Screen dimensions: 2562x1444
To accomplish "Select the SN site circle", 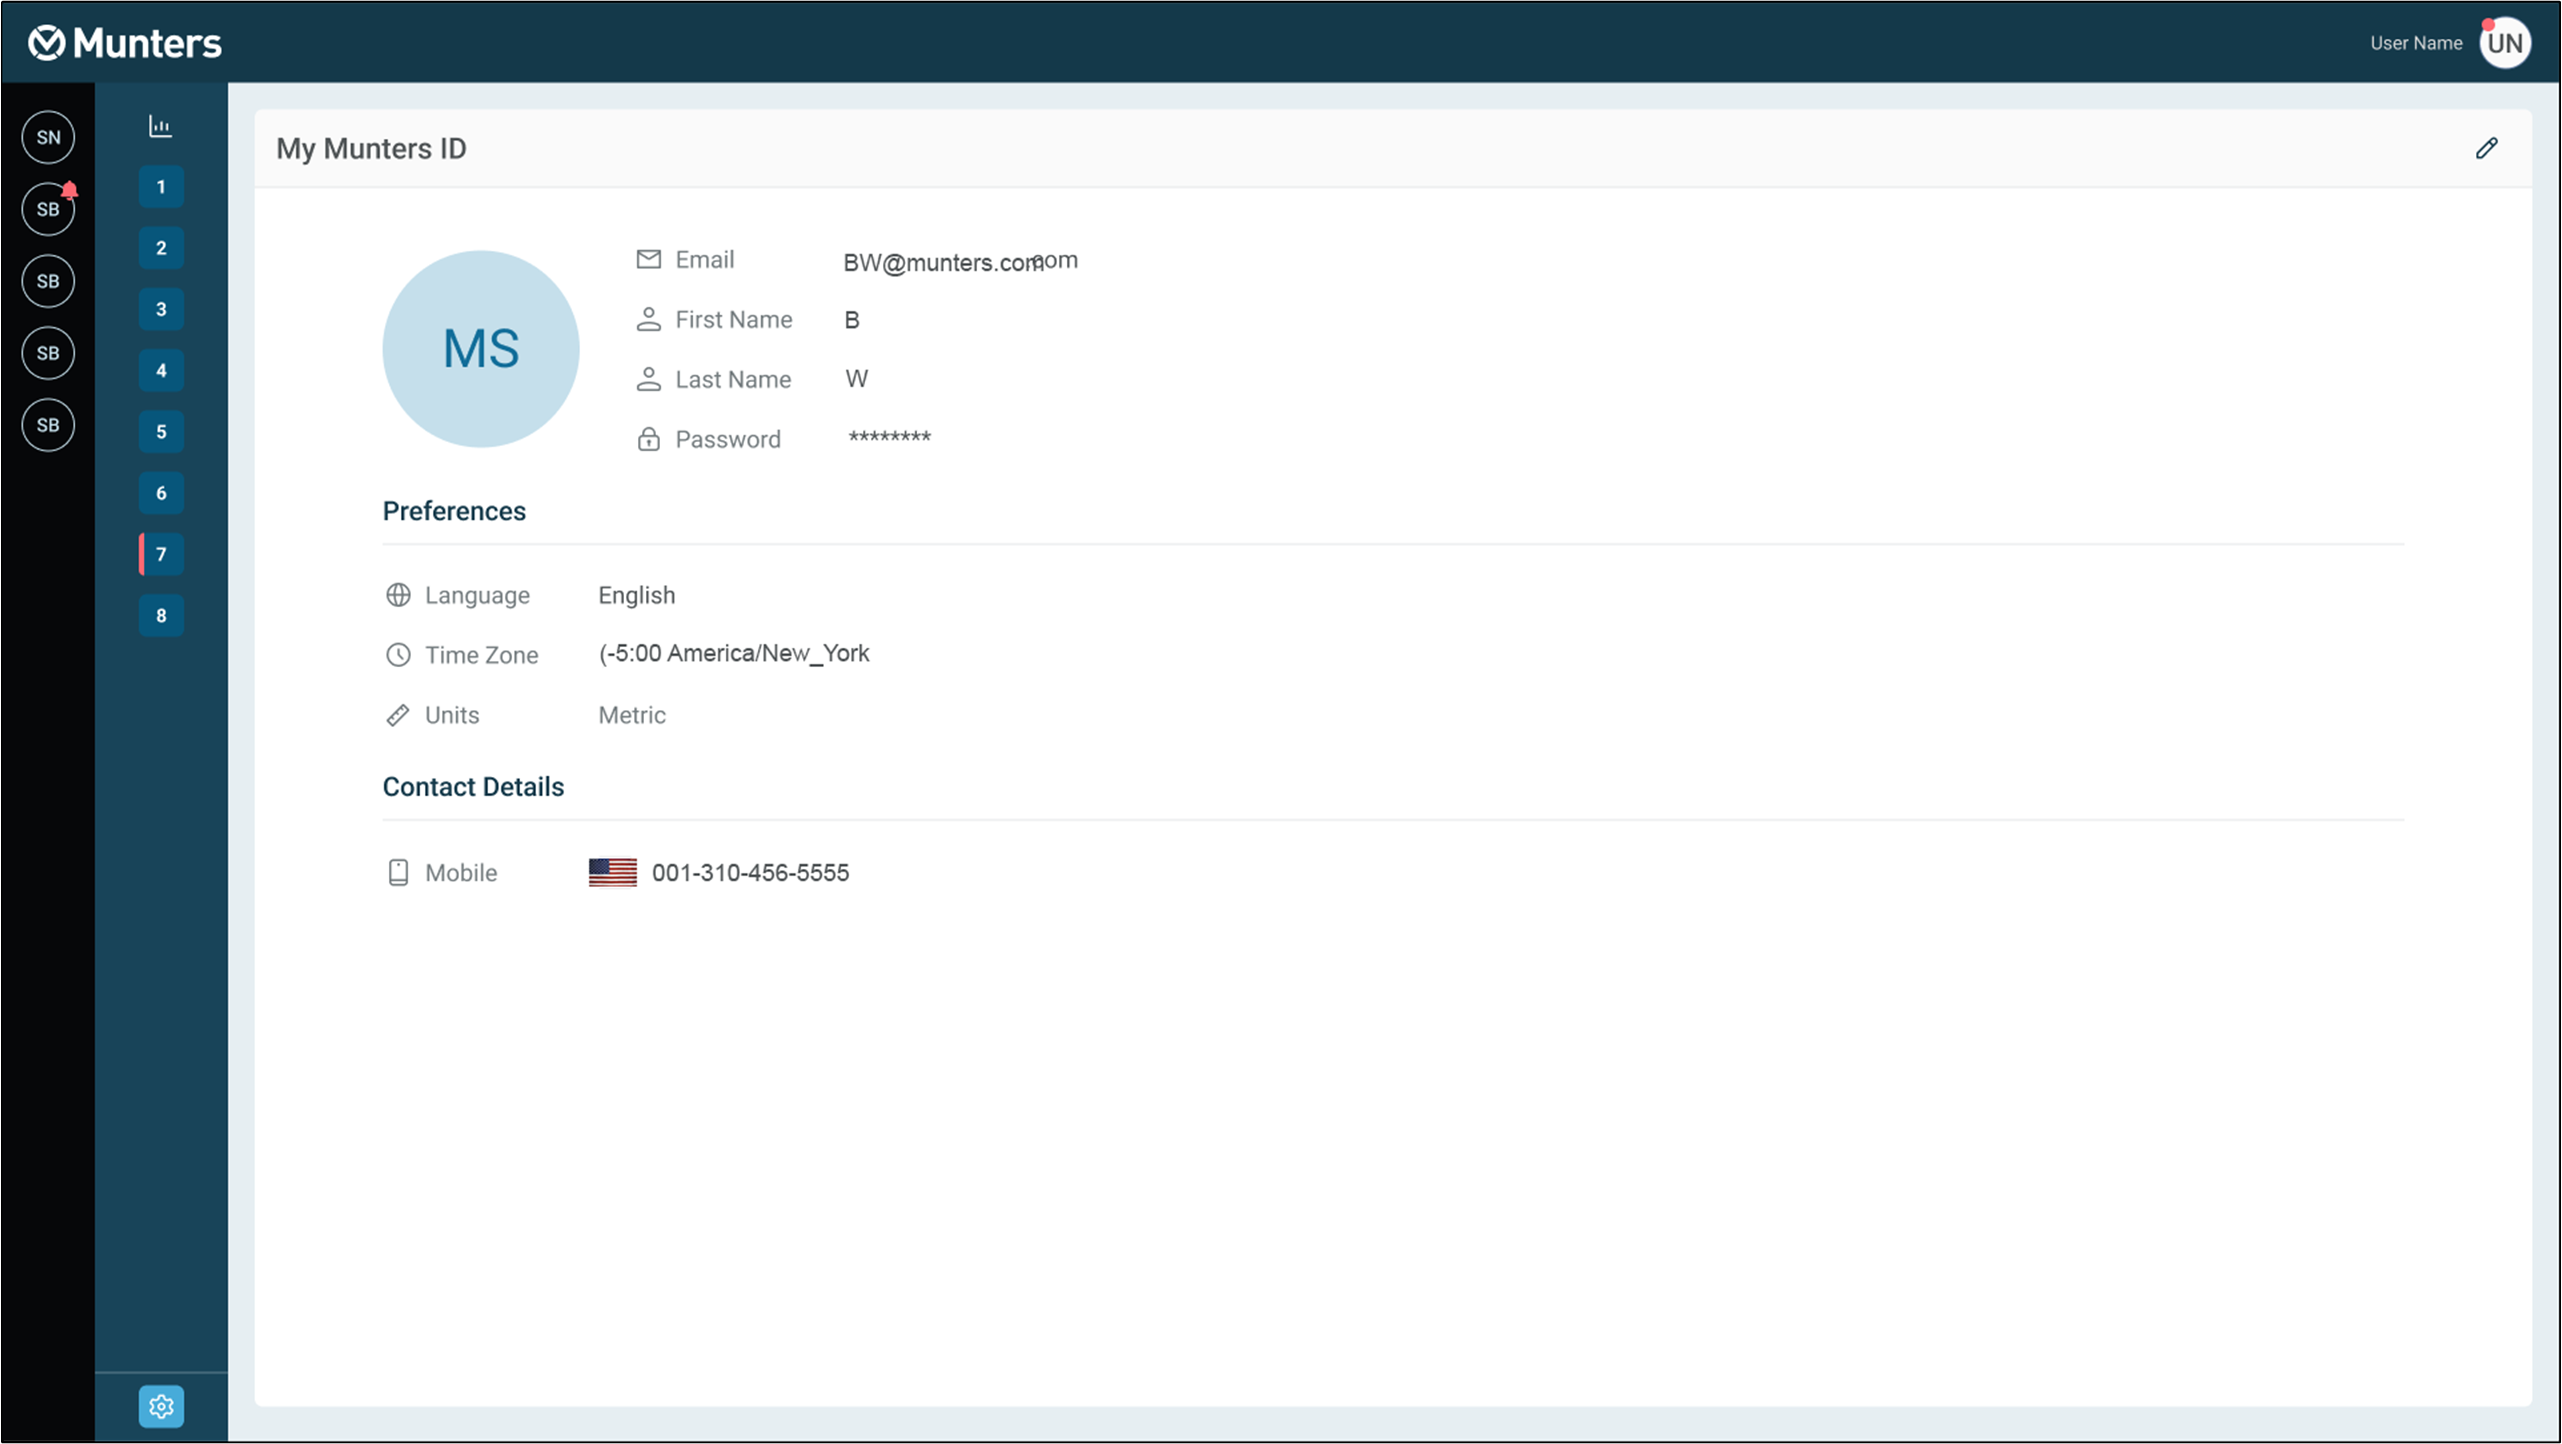I will click(48, 137).
